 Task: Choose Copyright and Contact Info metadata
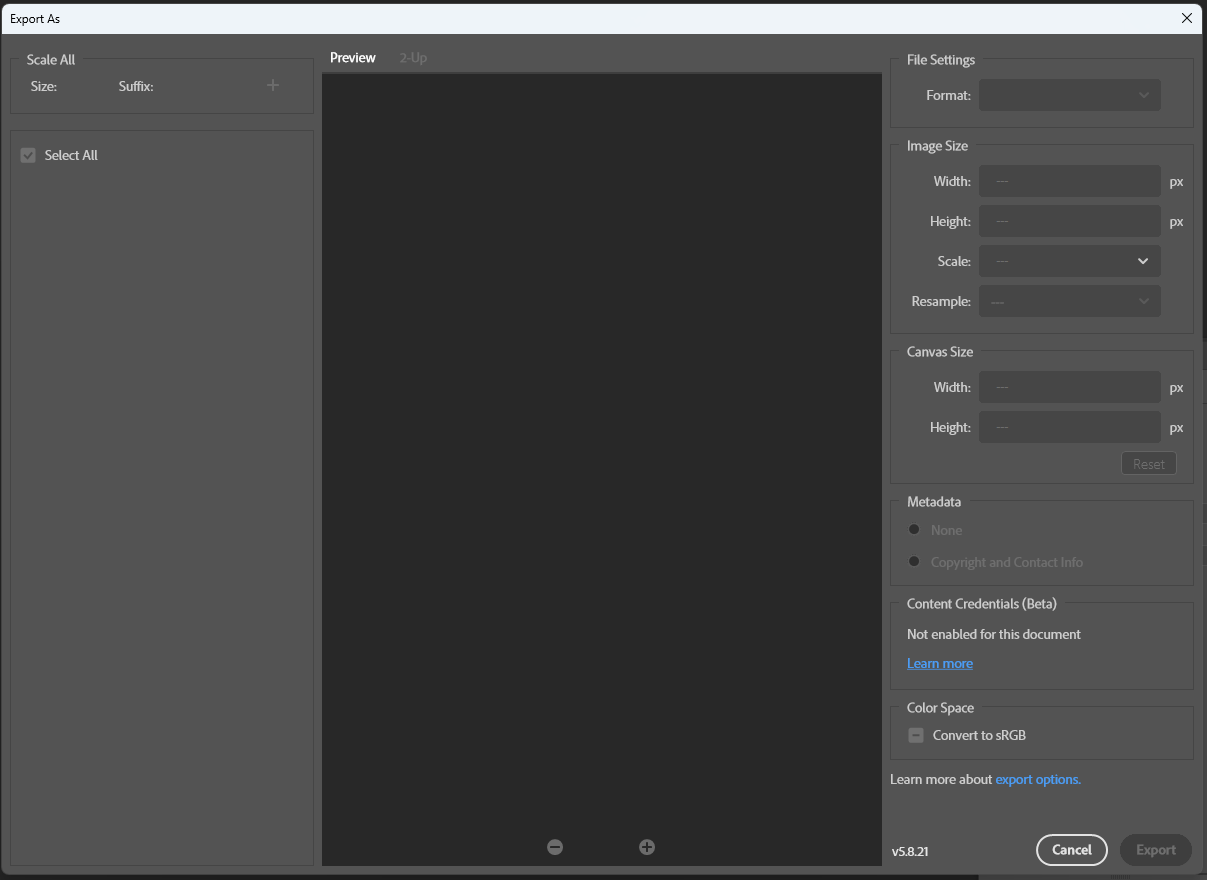[913, 561]
